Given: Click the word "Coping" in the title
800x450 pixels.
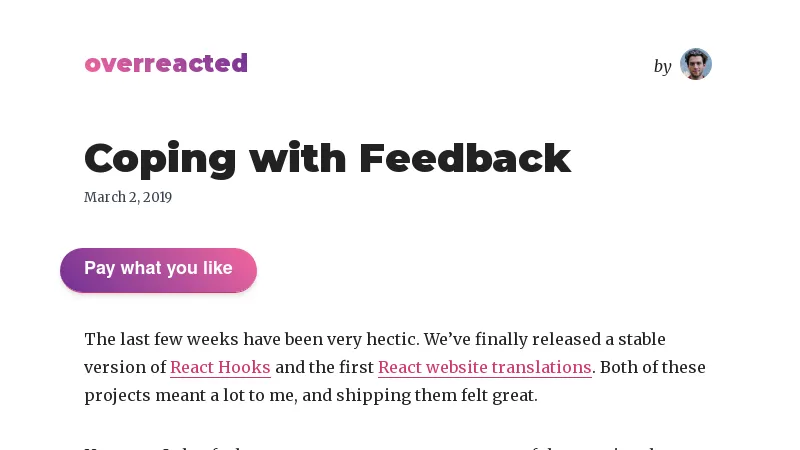Looking at the screenshot, I should [160, 158].
